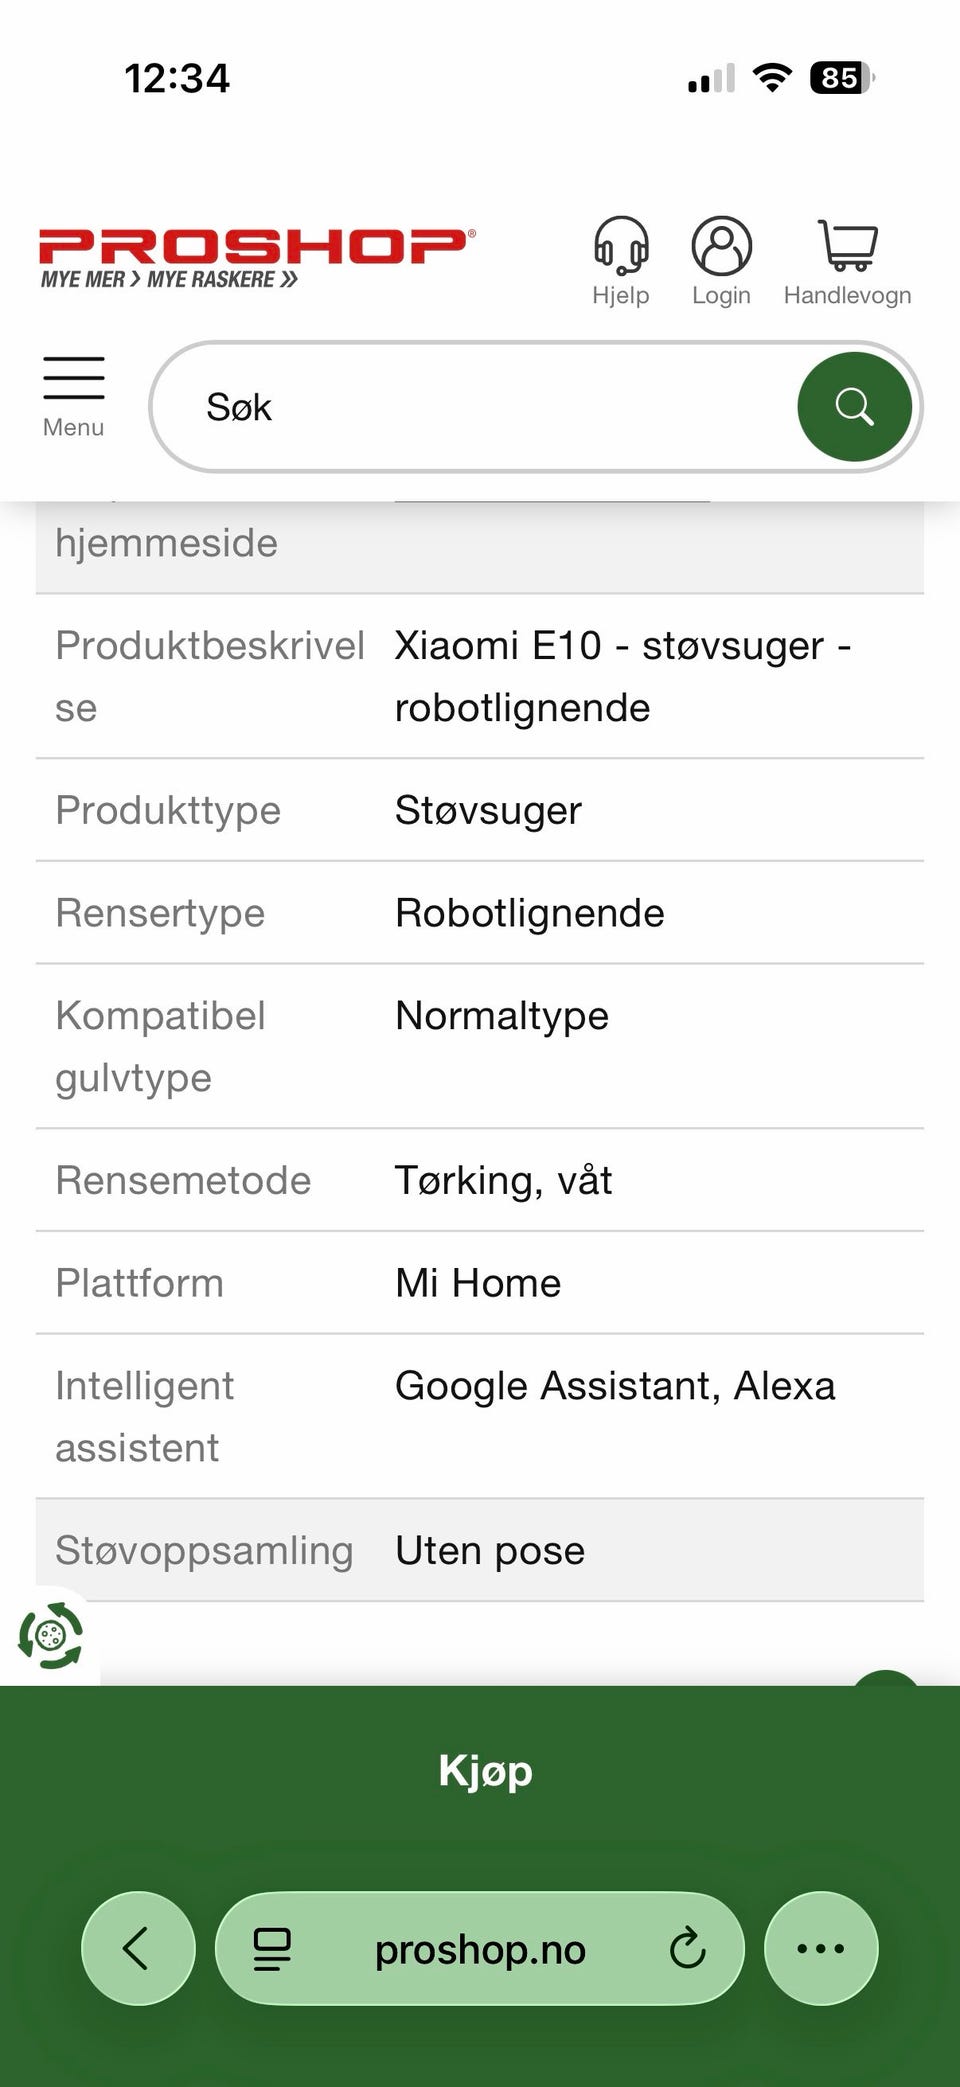The width and height of the screenshot is (960, 2087).
Task: Tap the Login user icon
Action: (x=721, y=246)
